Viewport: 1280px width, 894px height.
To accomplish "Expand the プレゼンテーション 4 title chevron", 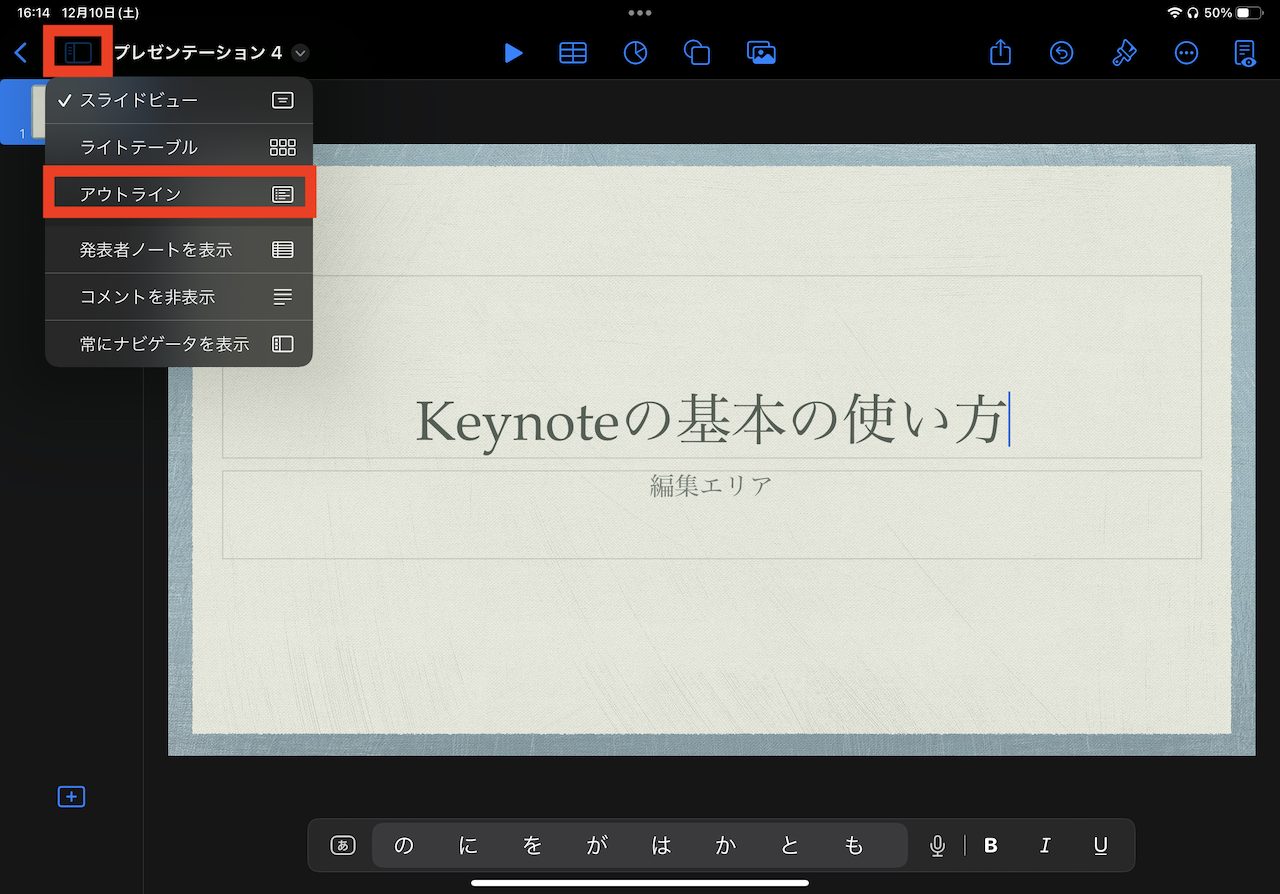I will 301,53.
